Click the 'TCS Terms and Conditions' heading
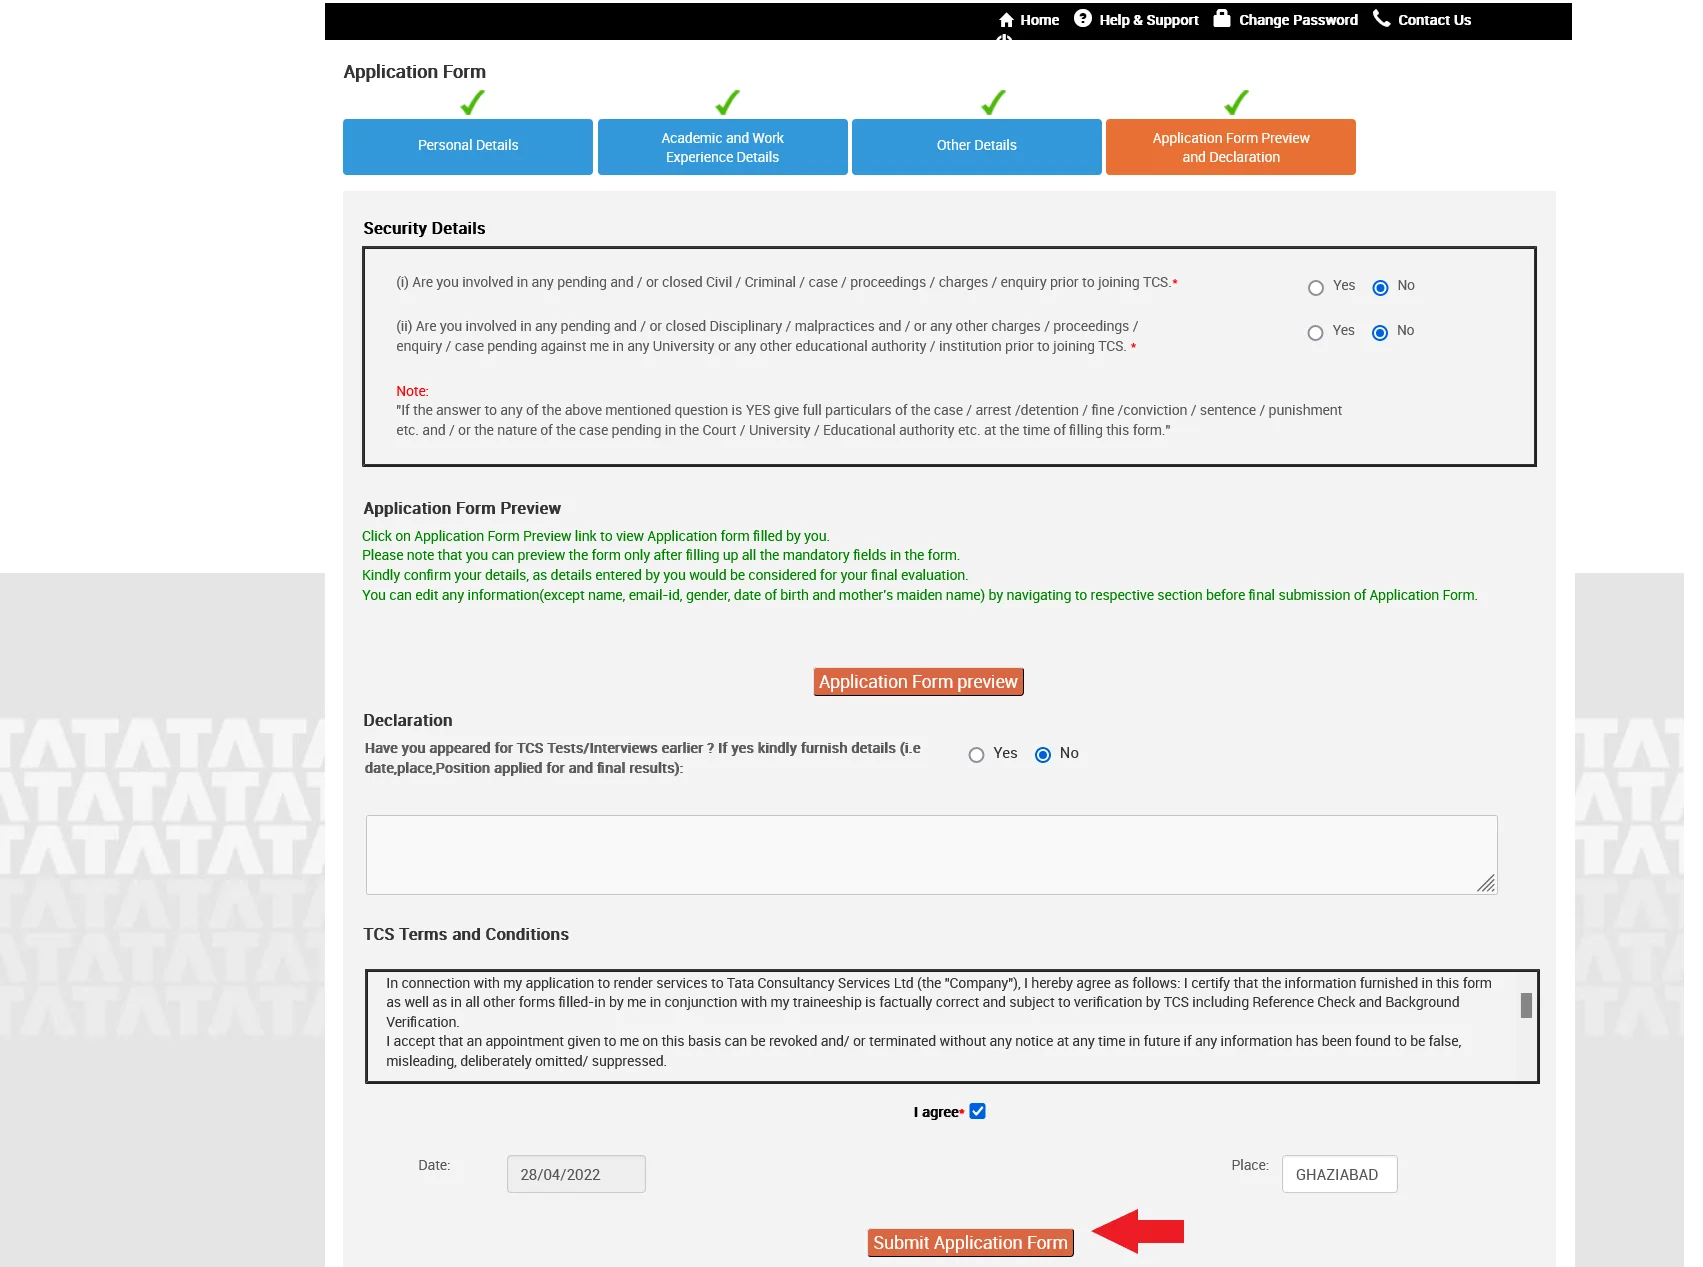Viewport: 1703px width, 1267px height. pyautogui.click(x=466, y=934)
